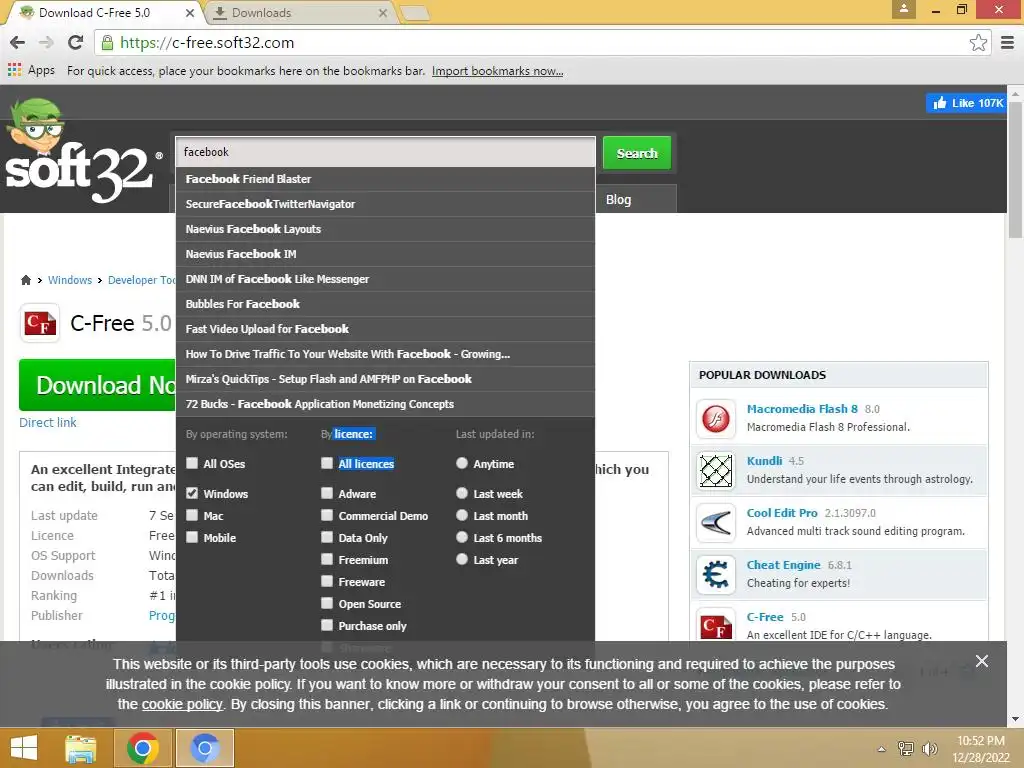This screenshot has width=1024, height=768.
Task: Choose suggestion DNN IM of Facebook Like Messenger
Action: point(385,279)
